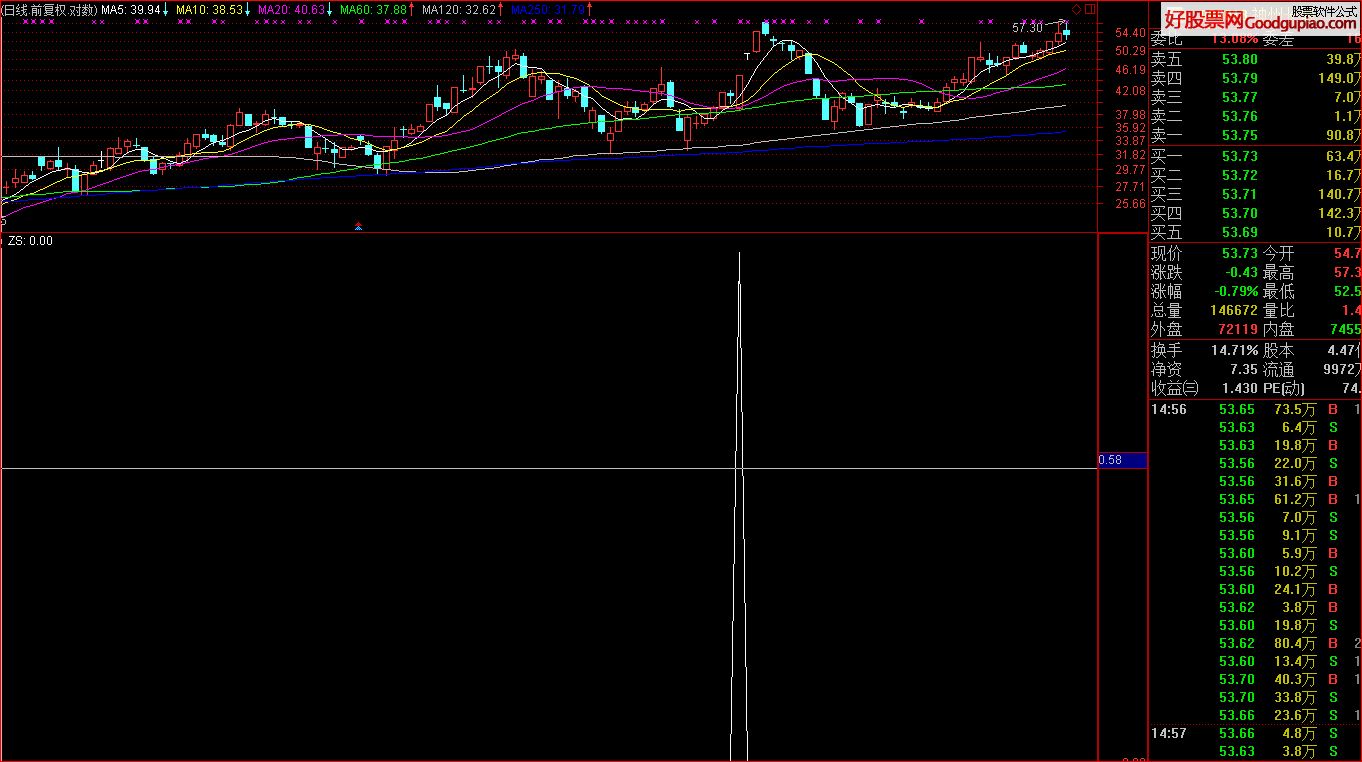Select the 买三 53.71 bid row
This screenshot has width=1362, height=762.
(1255, 194)
